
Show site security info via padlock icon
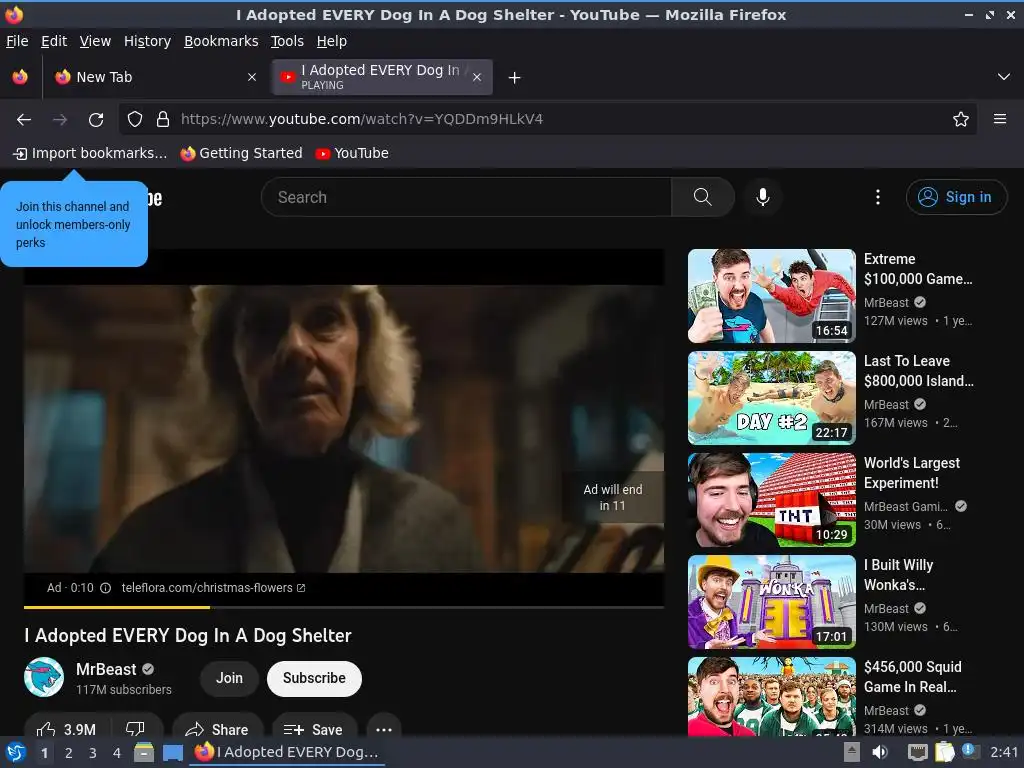[x=163, y=120]
